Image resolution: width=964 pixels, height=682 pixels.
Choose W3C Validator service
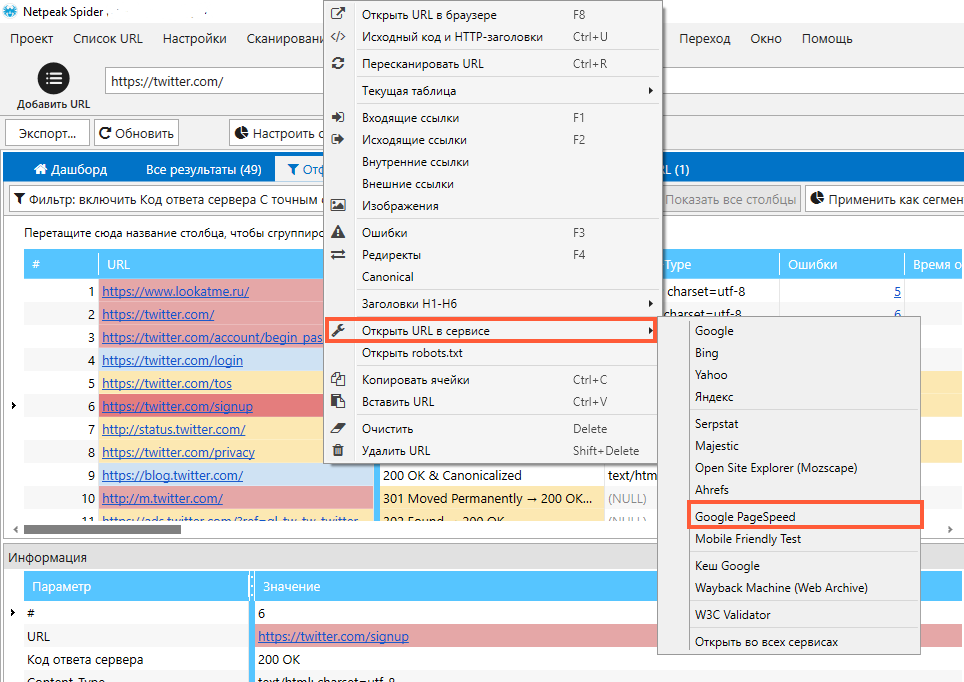(732, 615)
